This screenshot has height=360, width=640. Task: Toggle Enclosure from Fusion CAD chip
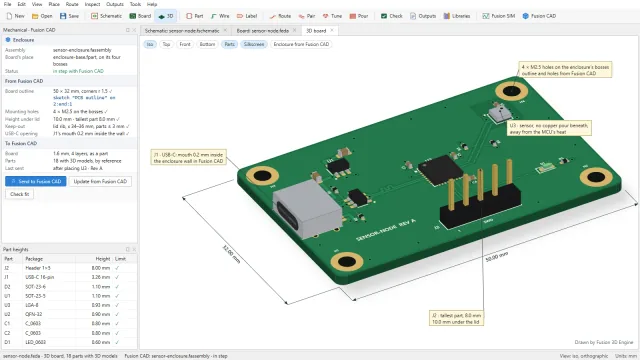click(301, 44)
